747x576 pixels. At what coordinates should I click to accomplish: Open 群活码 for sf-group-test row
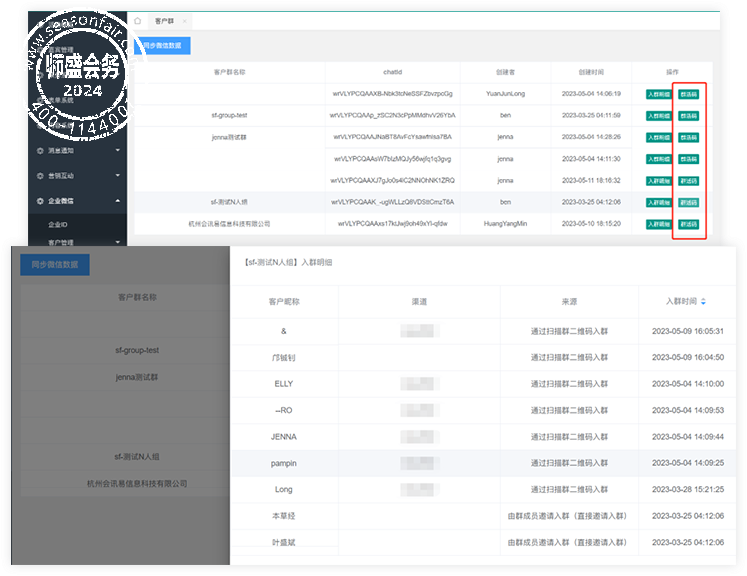(688, 116)
